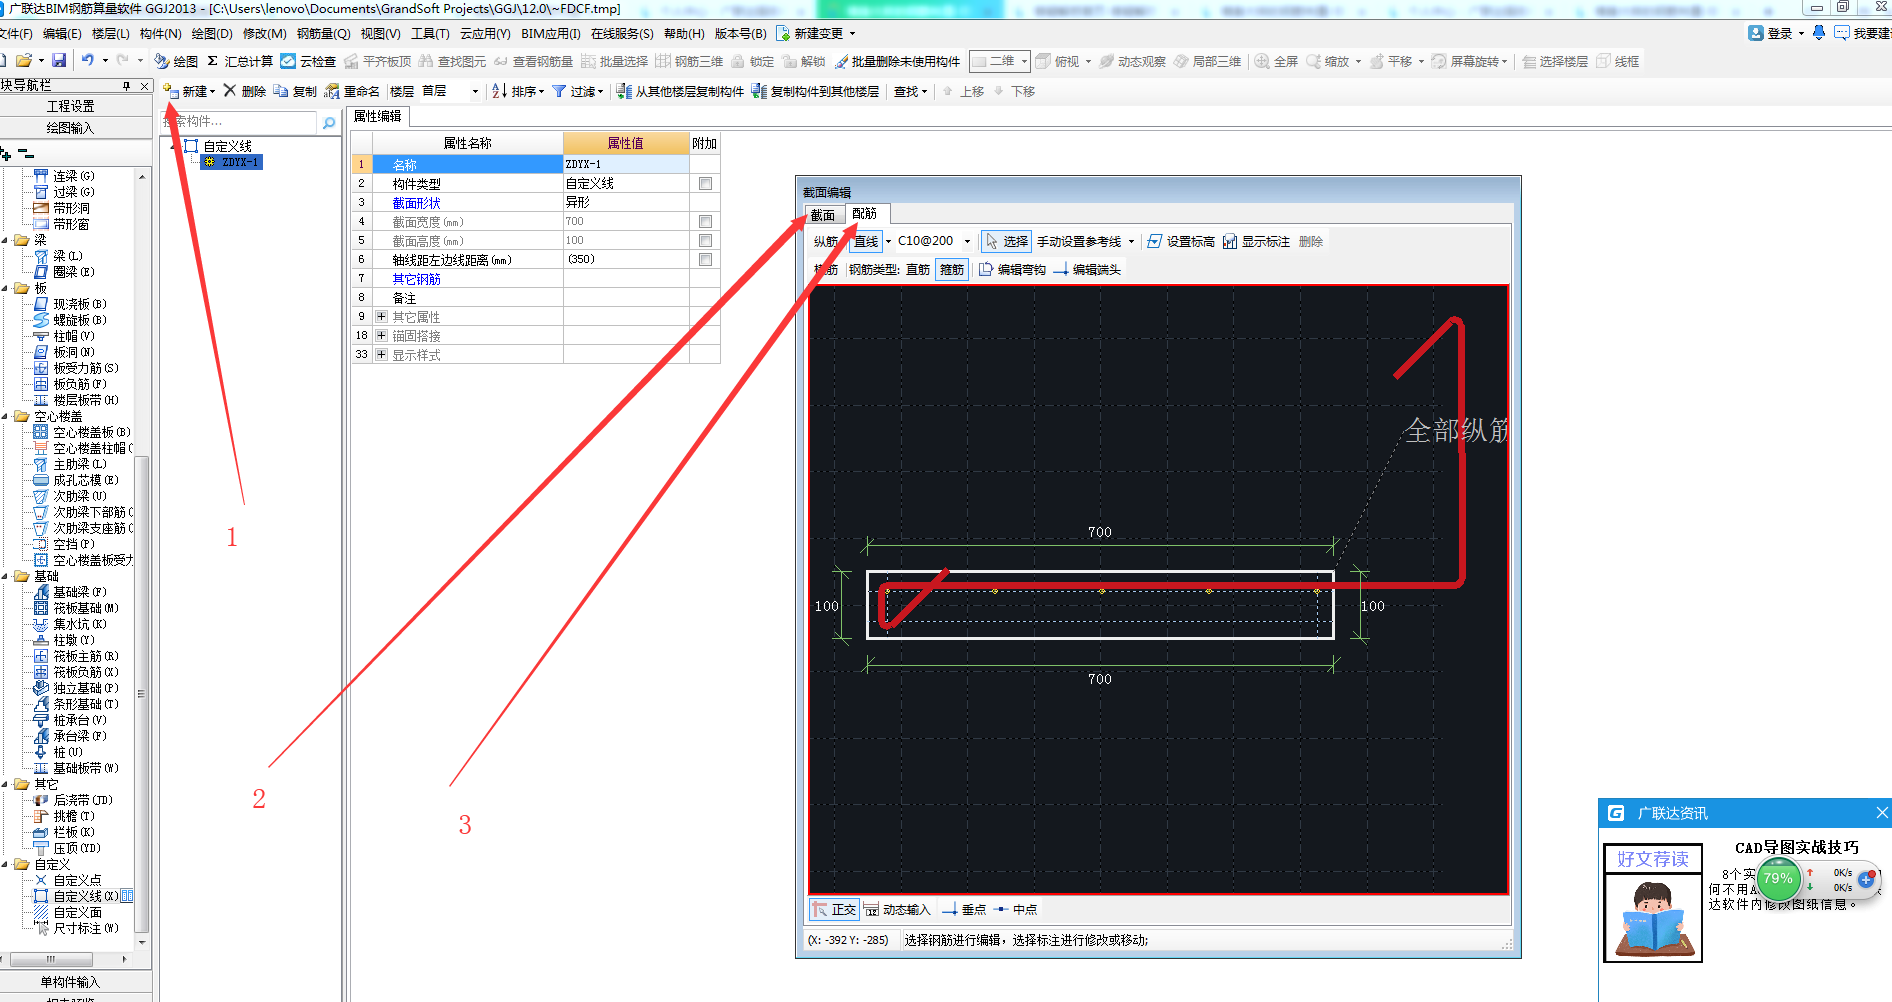Open the 钢筋量(Q) menu
This screenshot has height=1002, width=1892.
click(323, 33)
